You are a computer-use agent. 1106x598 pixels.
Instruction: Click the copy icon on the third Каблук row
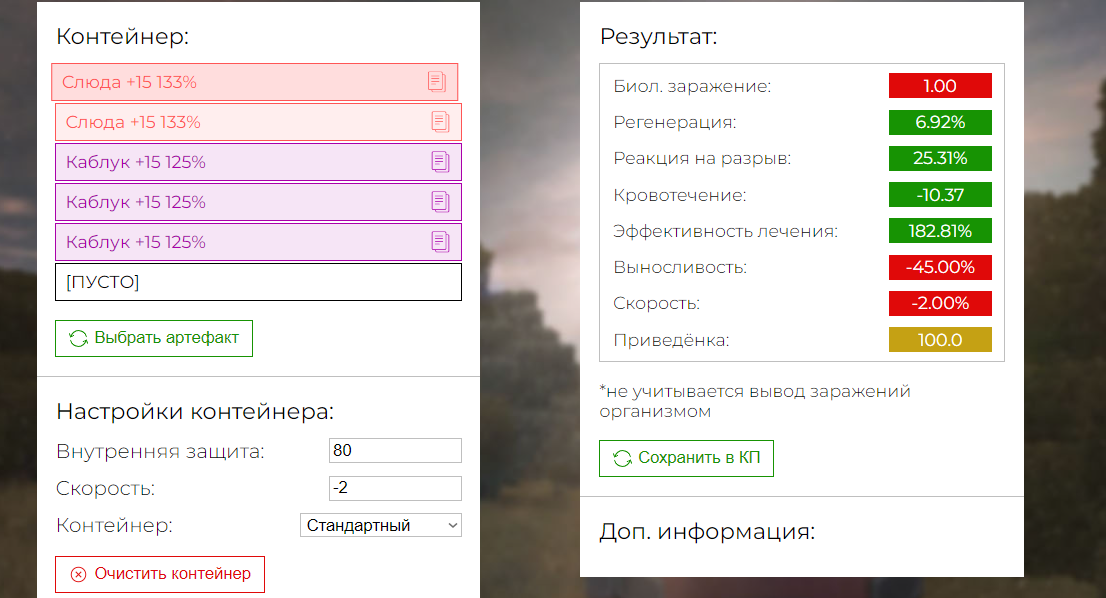pos(440,242)
